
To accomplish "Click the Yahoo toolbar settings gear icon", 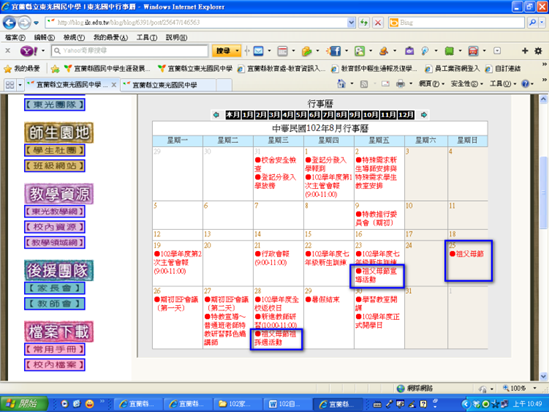I will click(538, 51).
